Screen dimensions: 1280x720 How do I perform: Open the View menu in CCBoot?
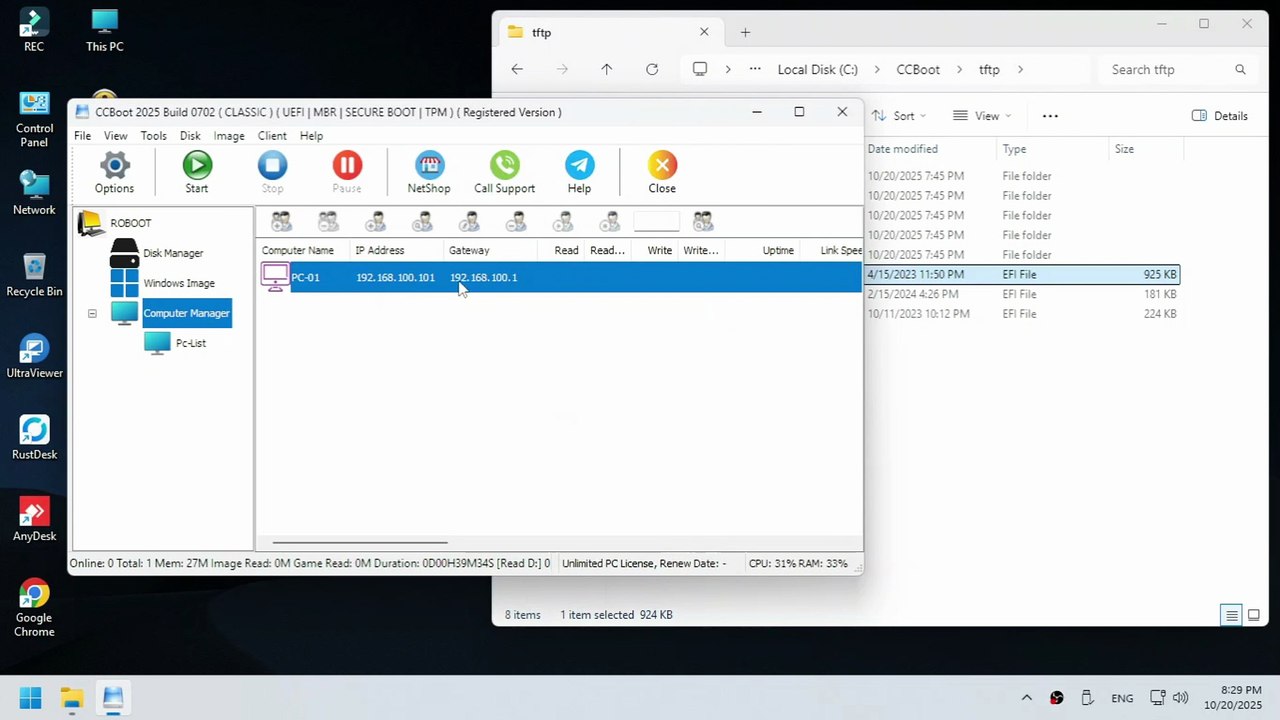tap(116, 136)
